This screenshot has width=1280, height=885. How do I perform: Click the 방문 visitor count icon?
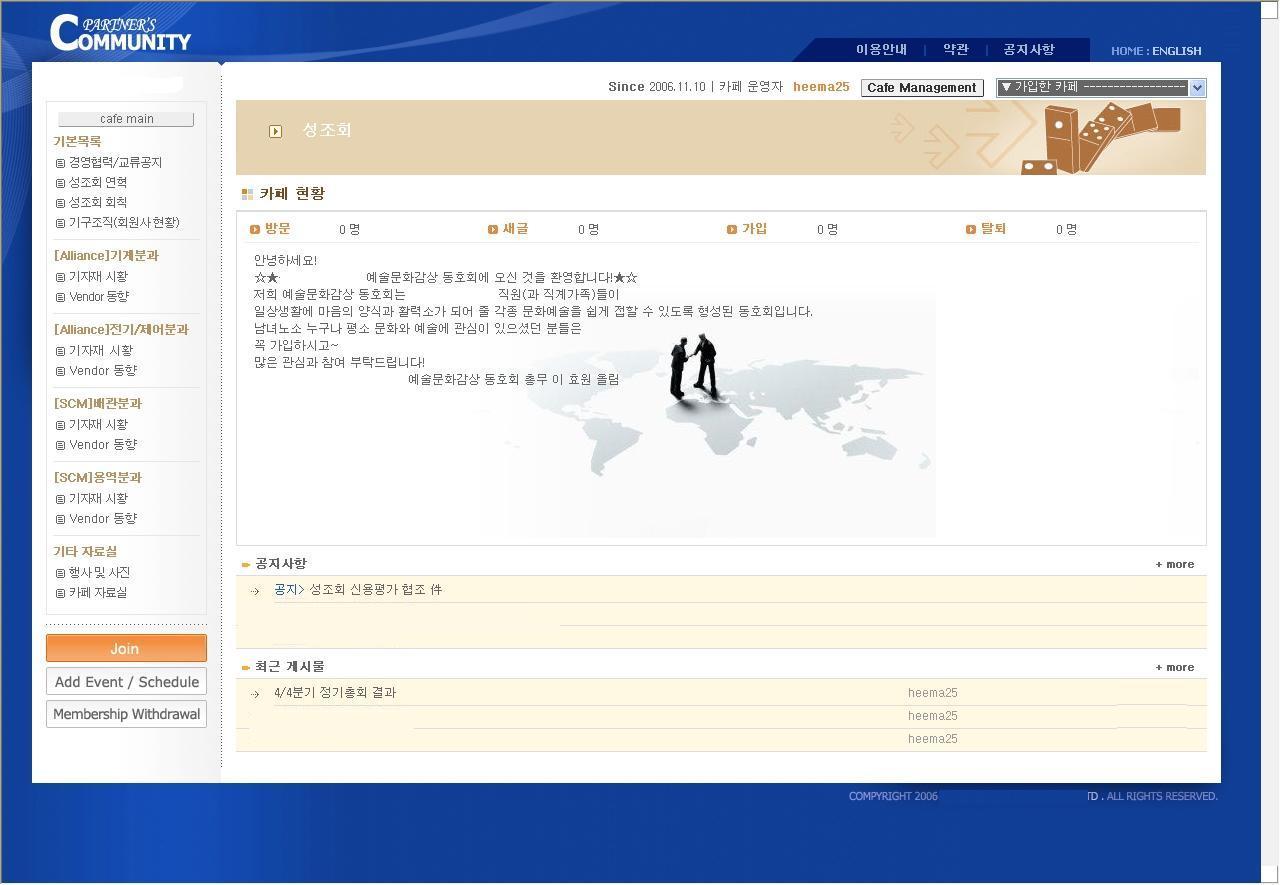[255, 230]
